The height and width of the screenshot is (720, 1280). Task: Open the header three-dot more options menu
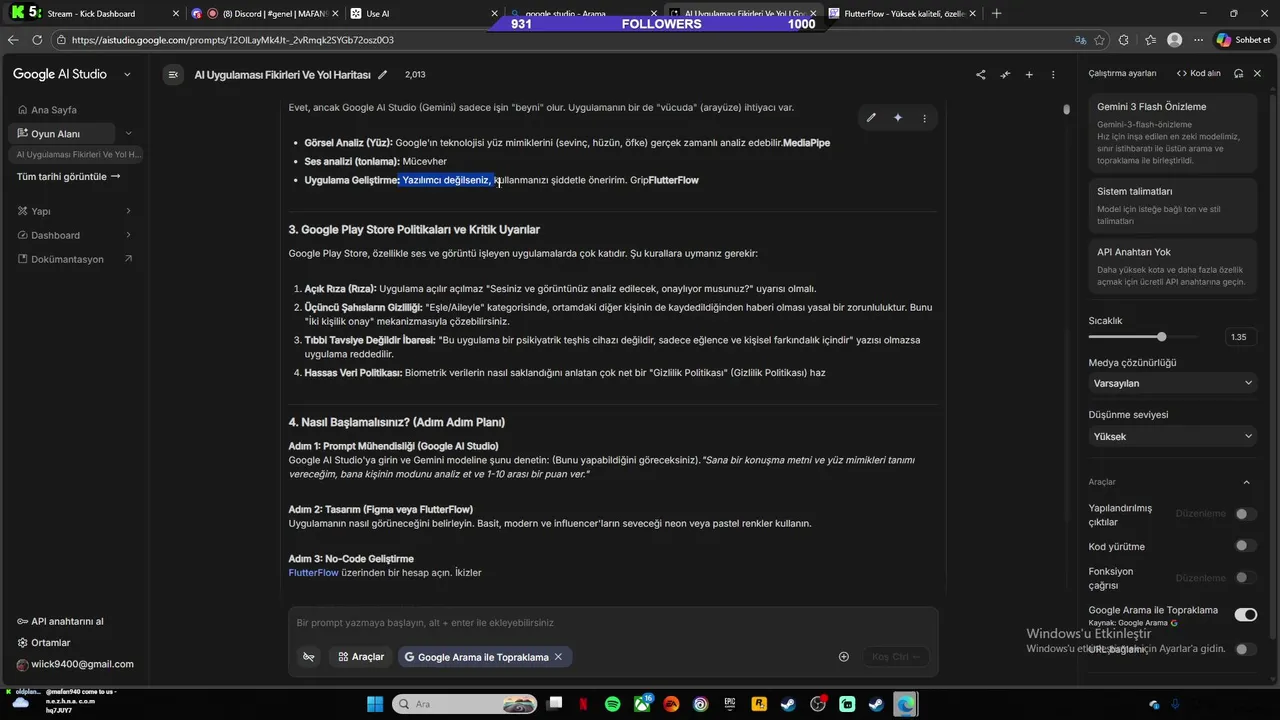(1053, 75)
